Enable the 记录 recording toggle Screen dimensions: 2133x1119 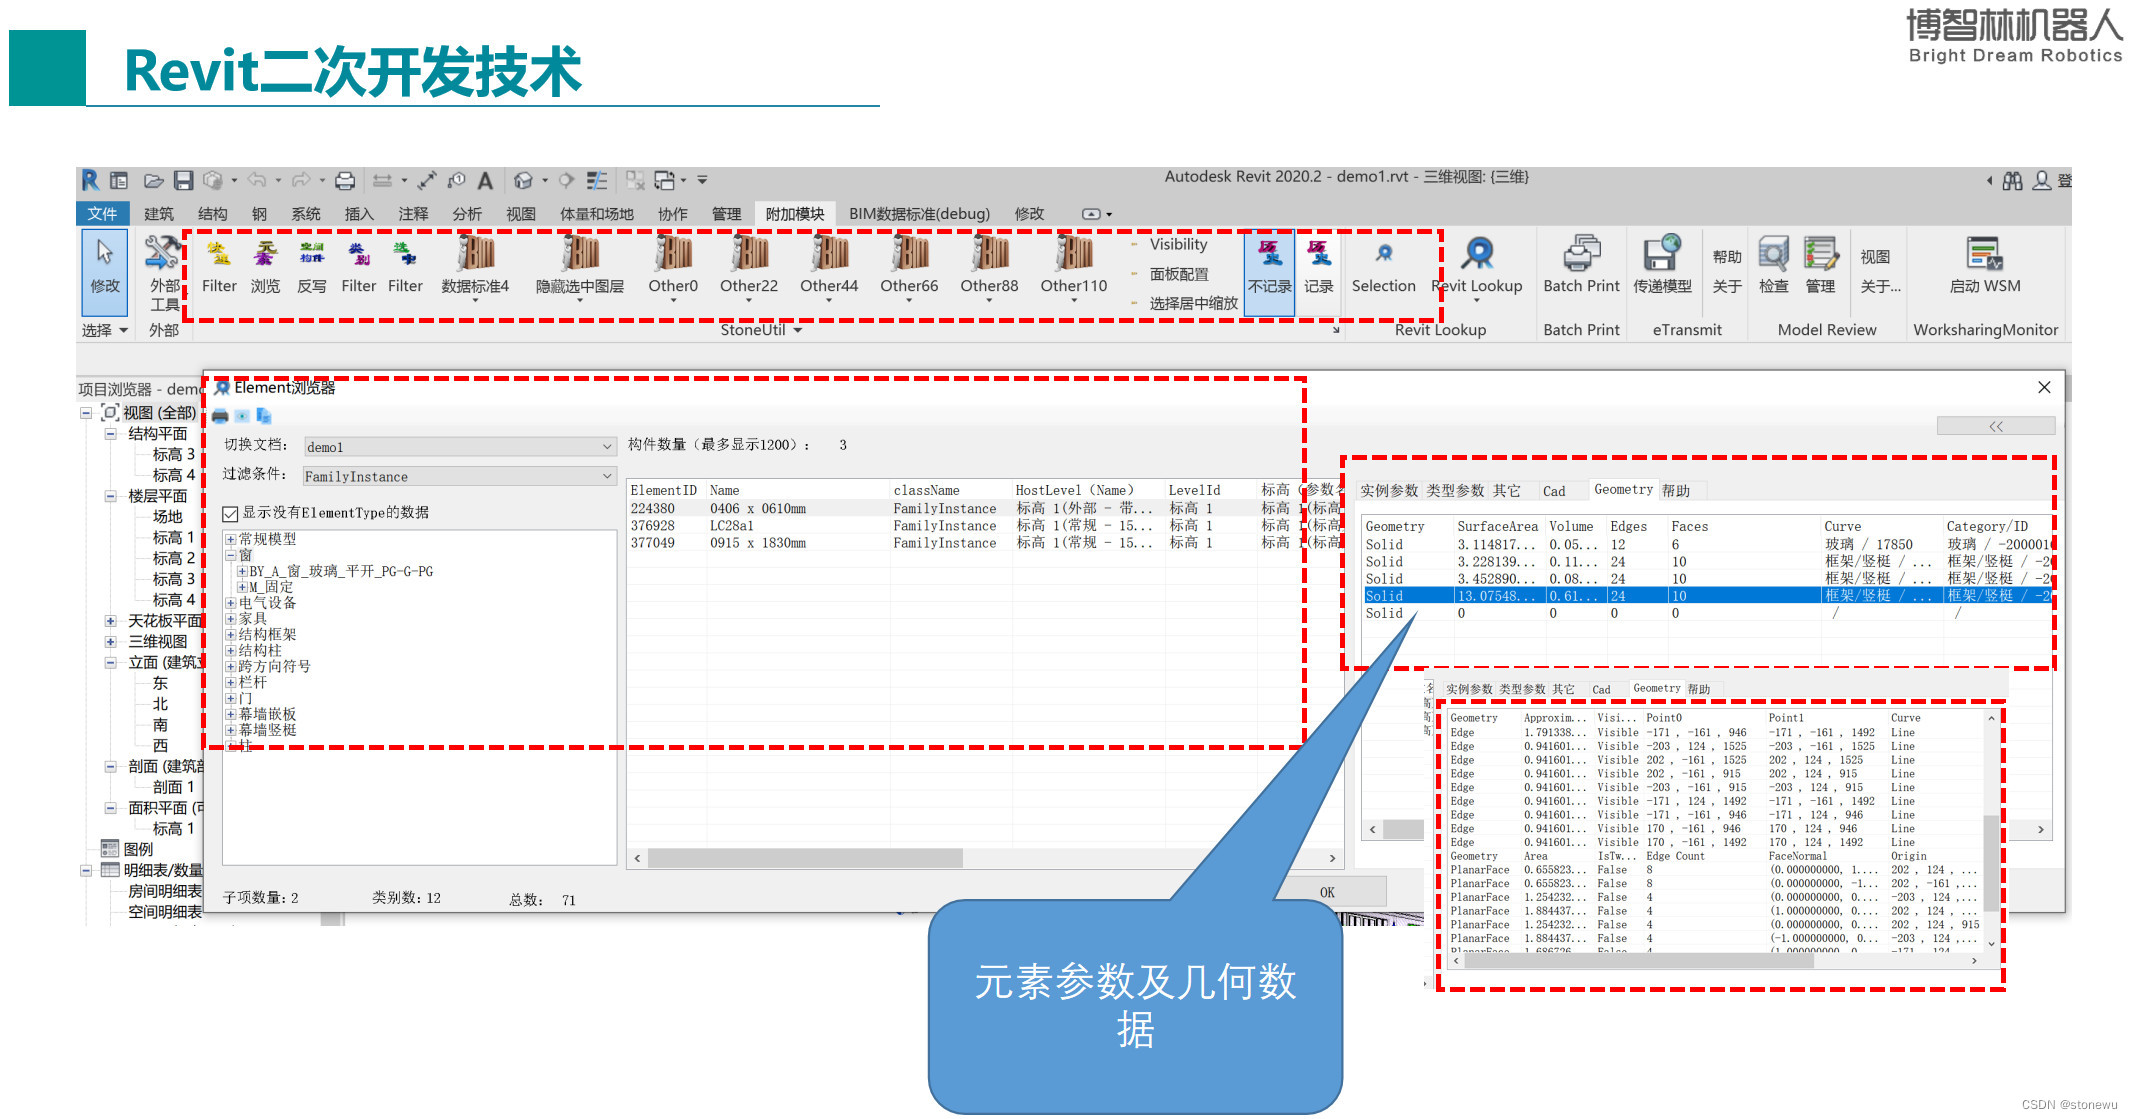click(x=1318, y=267)
